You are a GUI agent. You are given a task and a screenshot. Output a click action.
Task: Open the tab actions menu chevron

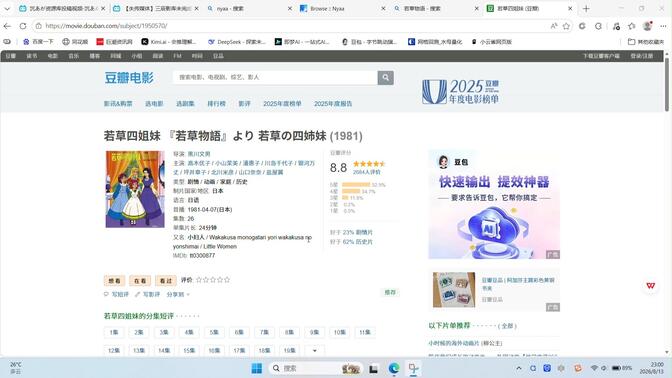pyautogui.click(x=7, y=9)
